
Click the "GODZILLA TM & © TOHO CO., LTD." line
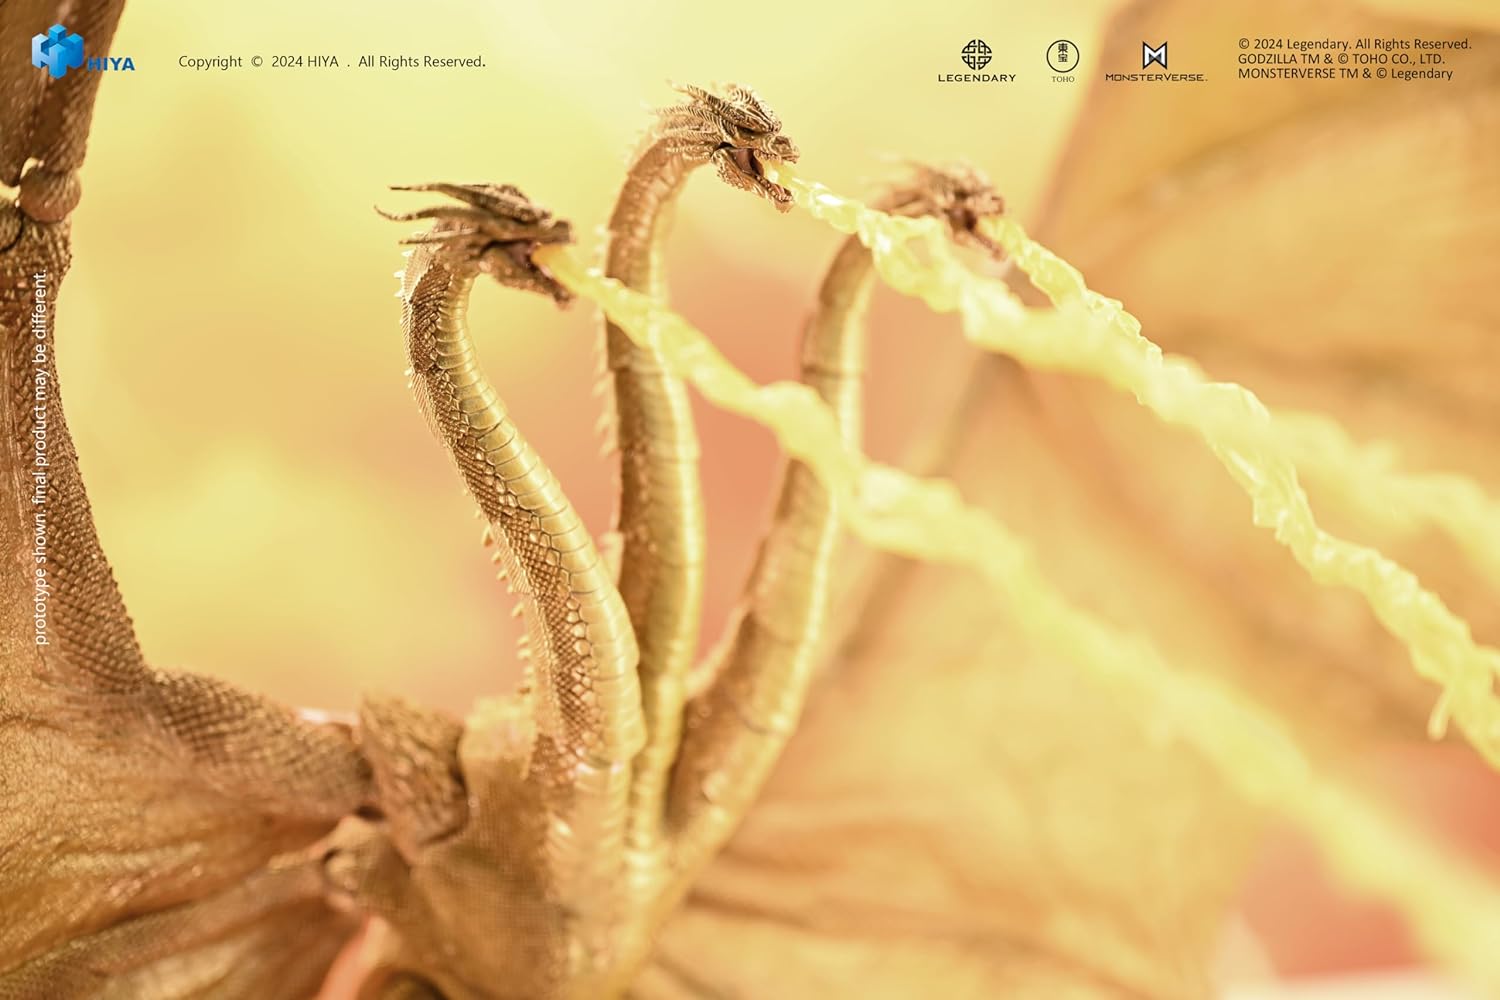point(1340,59)
